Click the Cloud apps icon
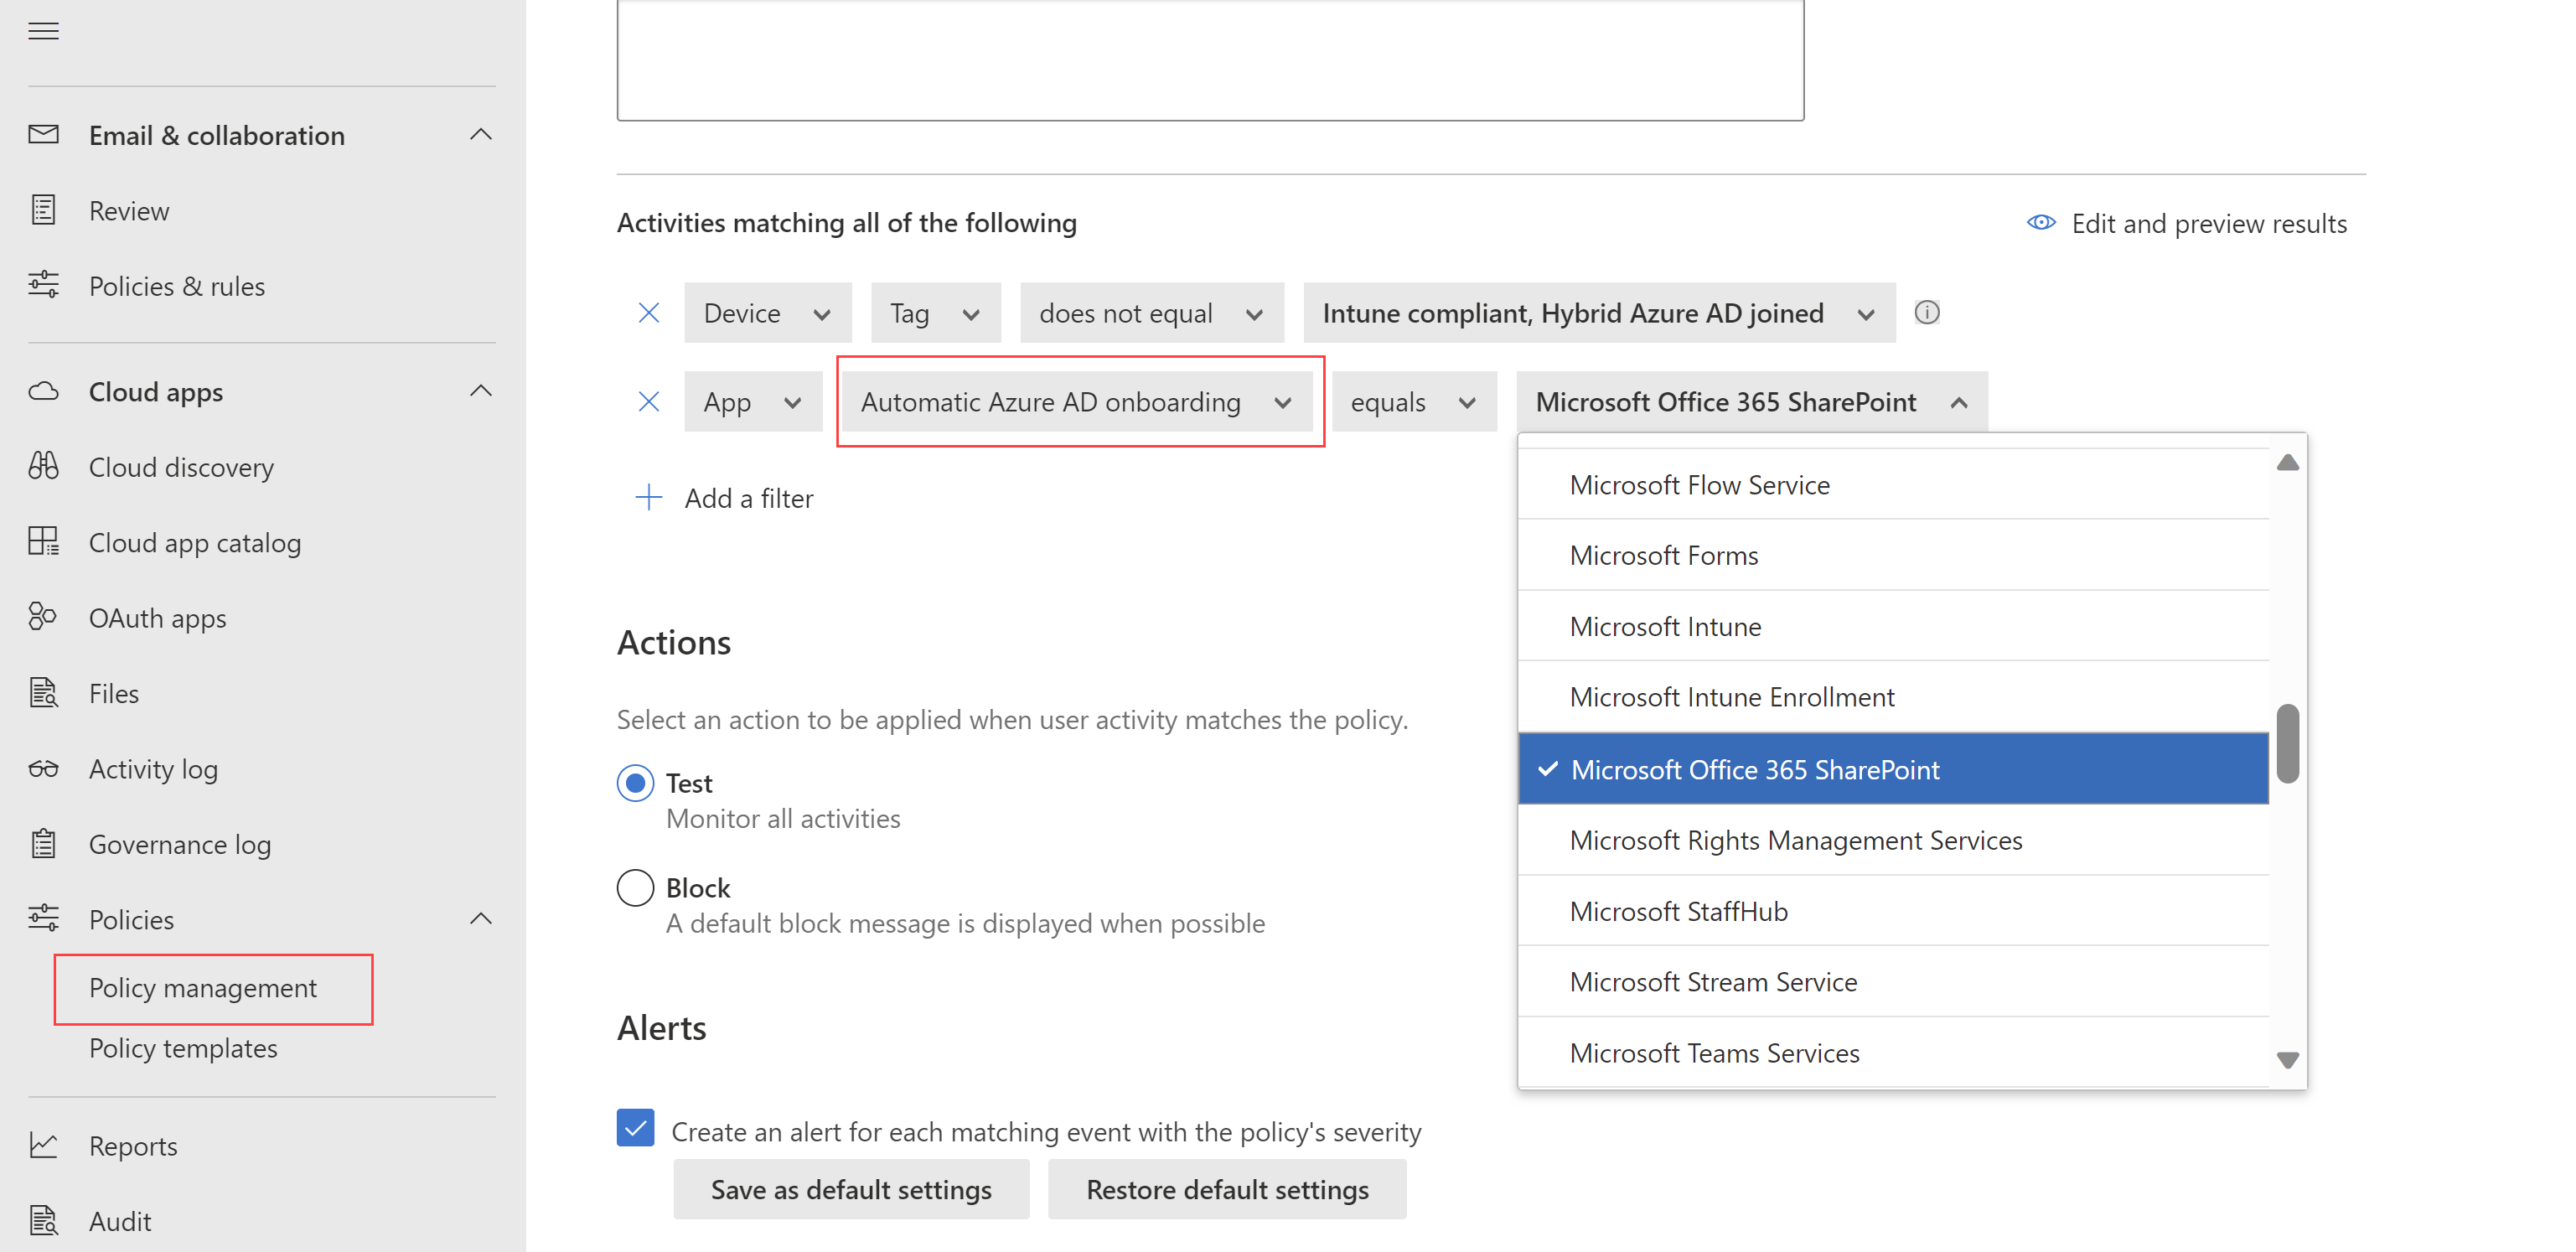The width and height of the screenshot is (2576, 1252). [44, 390]
